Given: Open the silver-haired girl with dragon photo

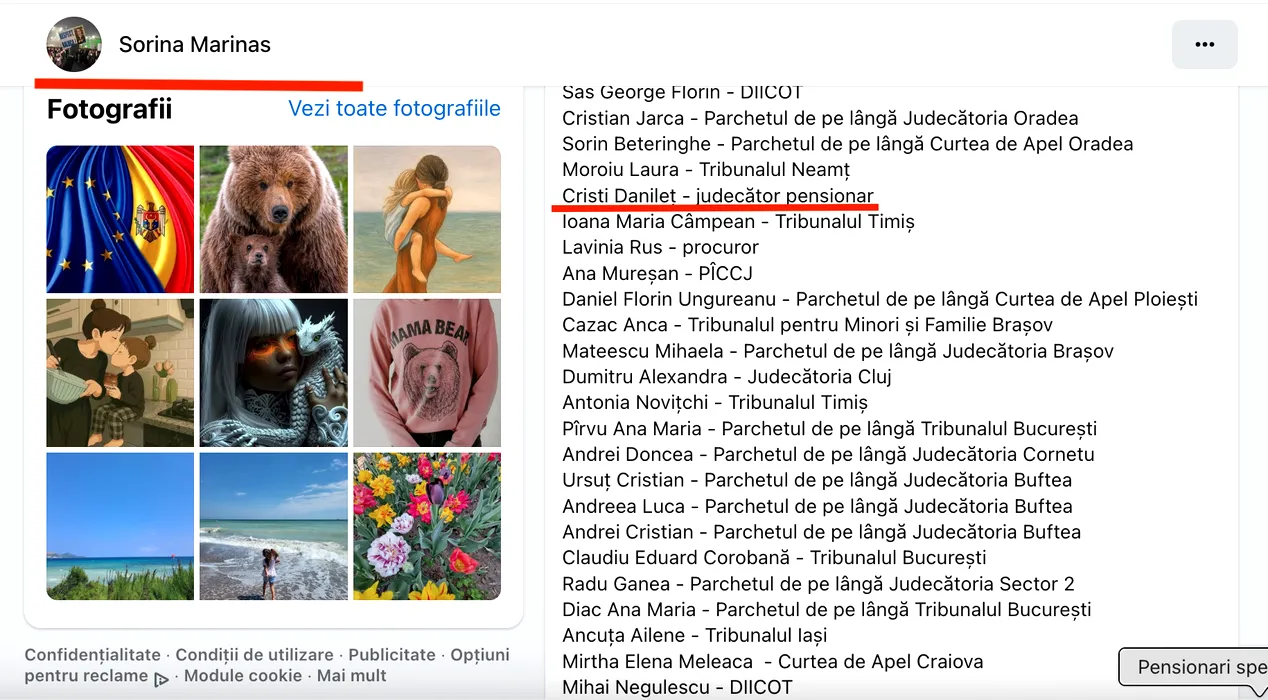Looking at the screenshot, I should pos(274,372).
